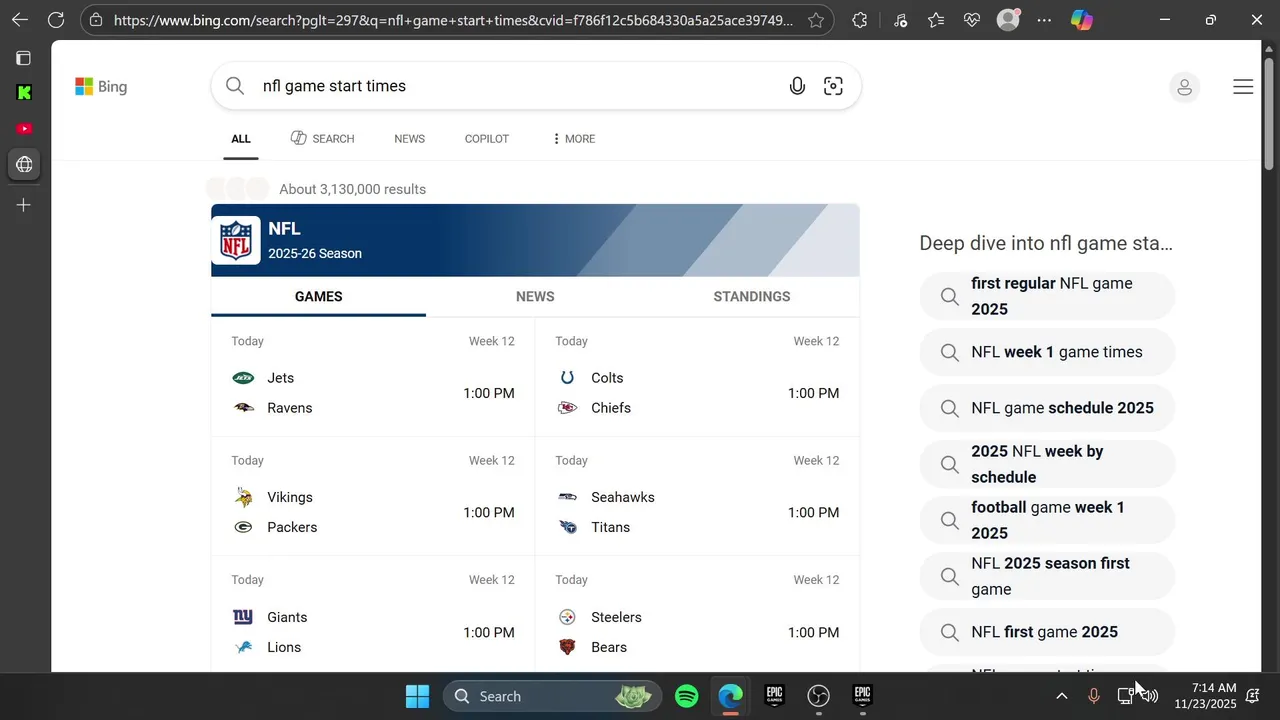The height and width of the screenshot is (720, 1280).
Task: Search NFL week 1 game times suggestion
Action: coord(1047,352)
